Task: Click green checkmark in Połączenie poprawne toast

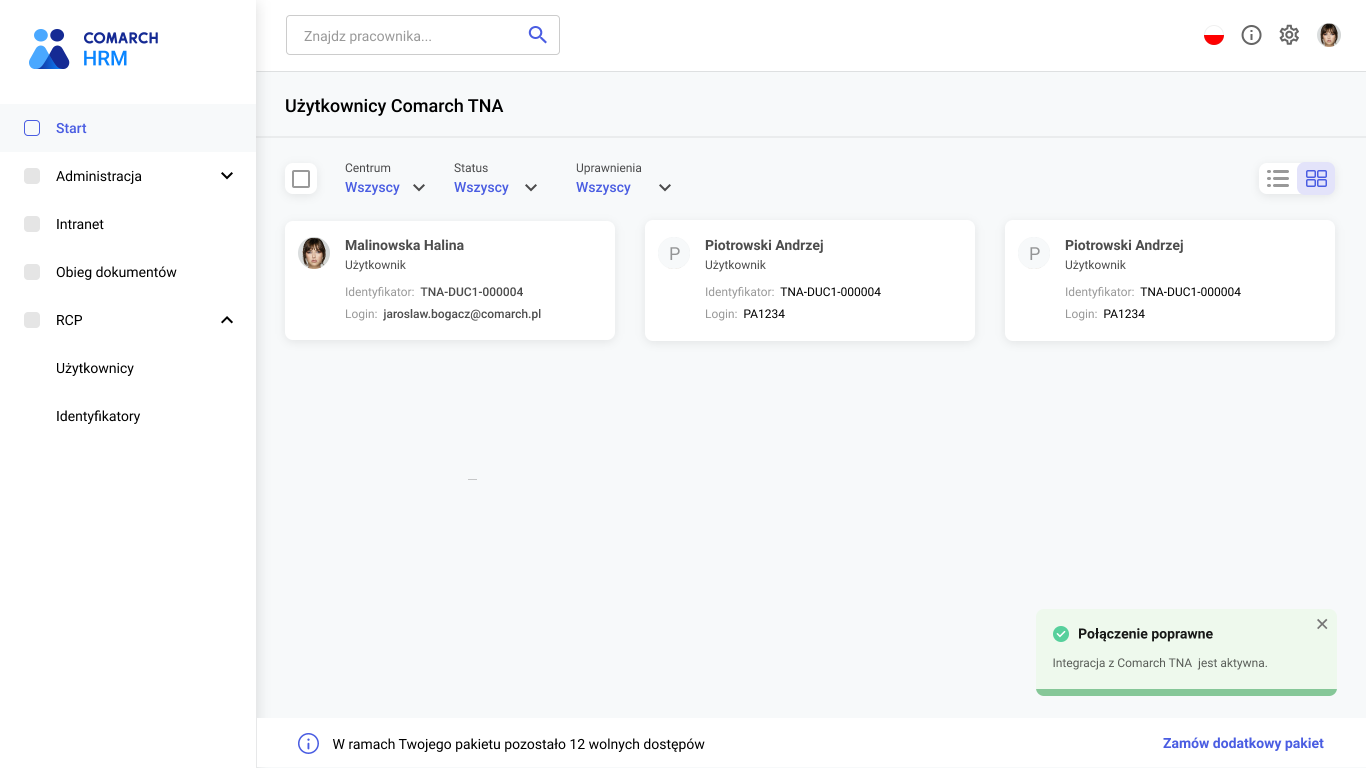Action: coord(1061,634)
